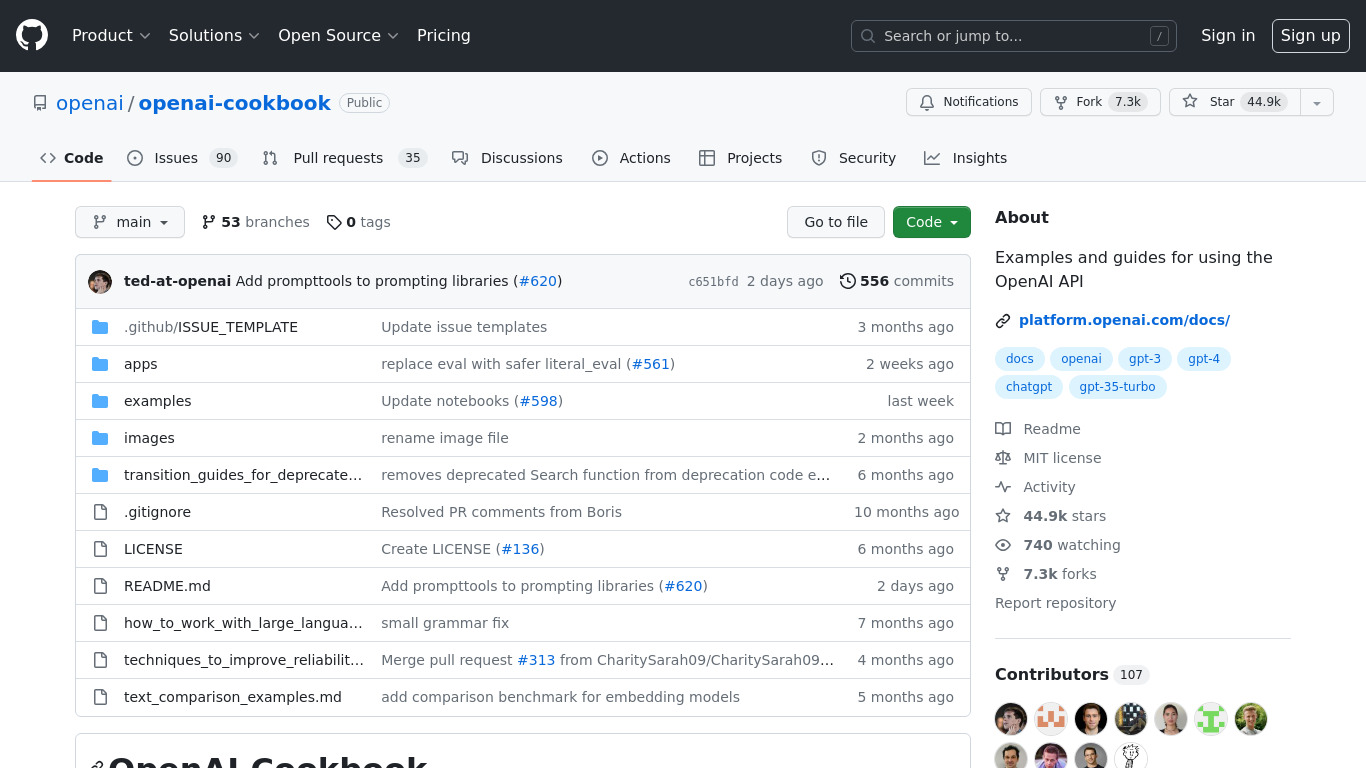
Task: Open the green Code dropdown
Action: click(x=932, y=222)
